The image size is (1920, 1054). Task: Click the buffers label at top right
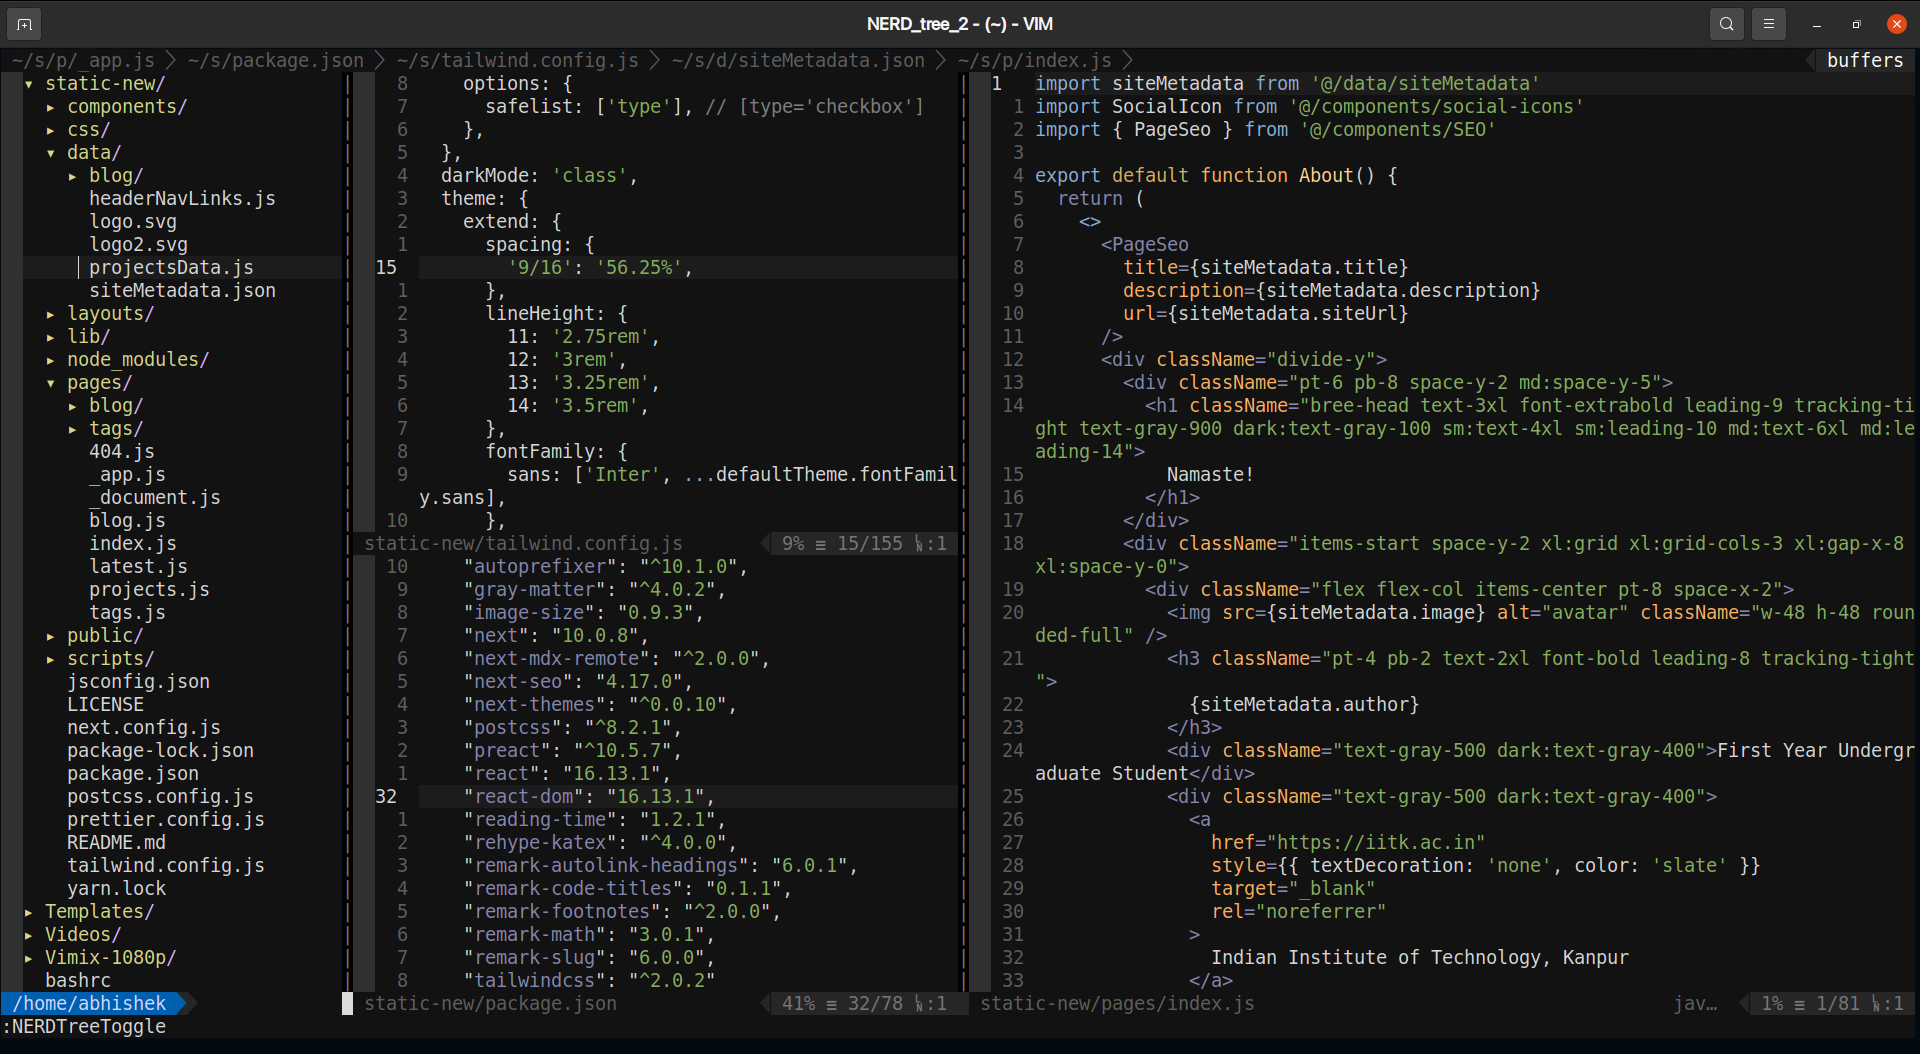tap(1865, 60)
